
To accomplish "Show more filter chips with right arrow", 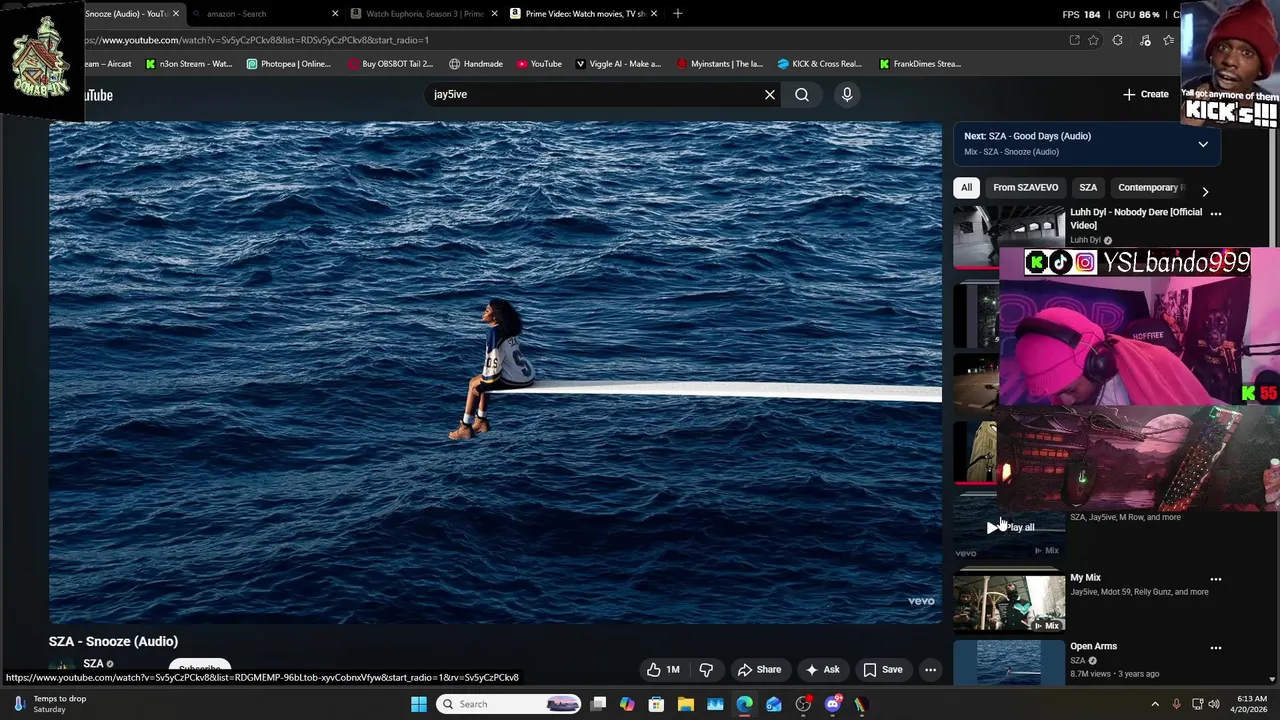I will (x=1205, y=191).
